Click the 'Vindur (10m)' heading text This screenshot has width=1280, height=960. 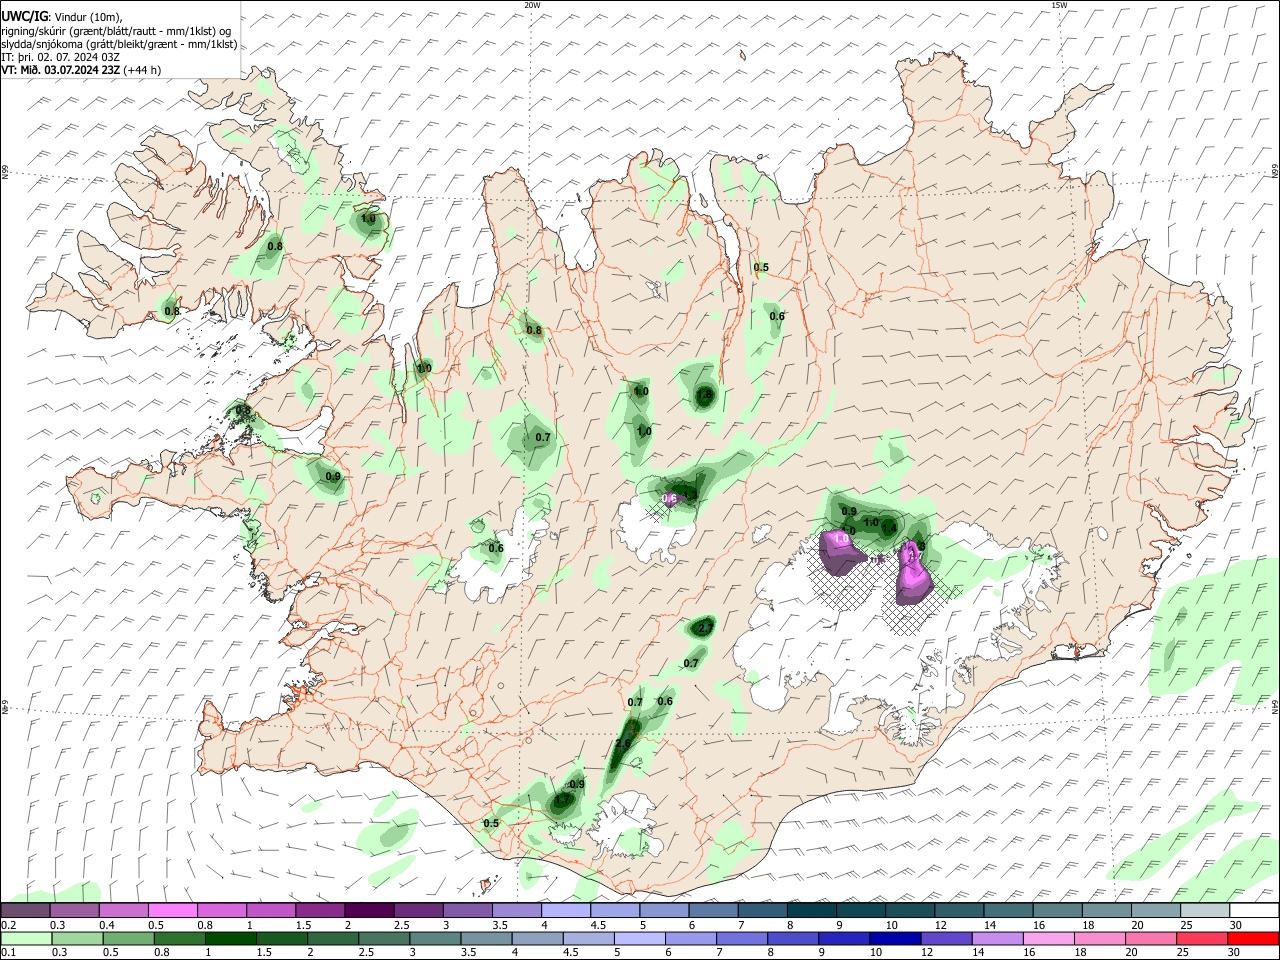(x=87, y=17)
